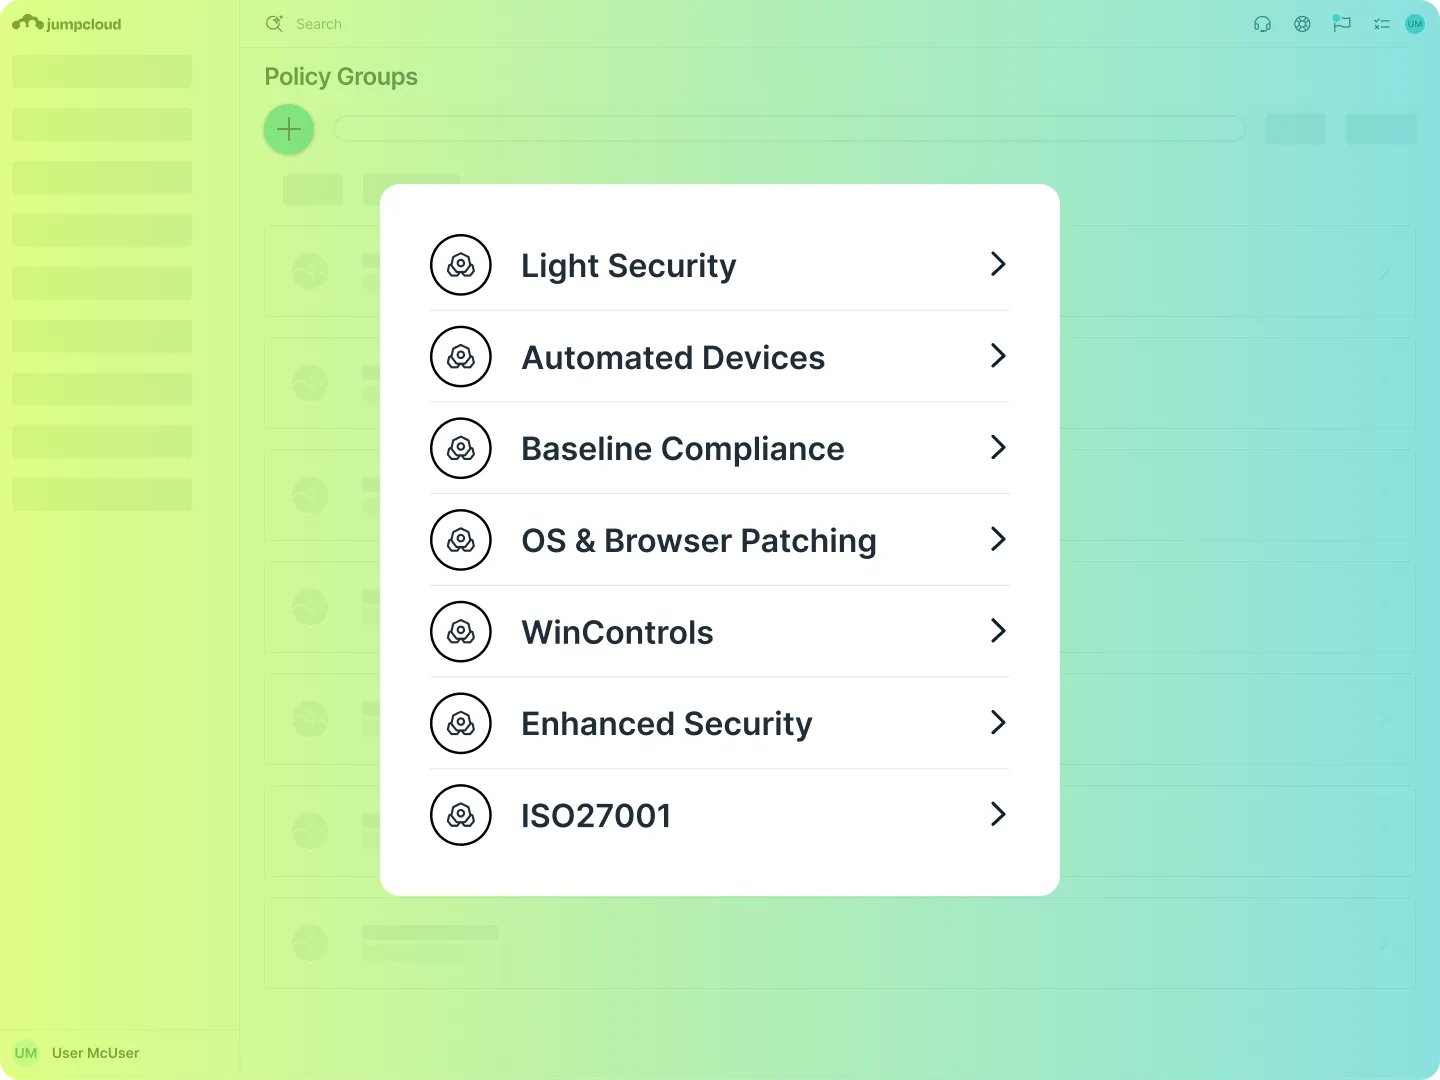Expand the Baseline Compliance chevron

tap(998, 447)
